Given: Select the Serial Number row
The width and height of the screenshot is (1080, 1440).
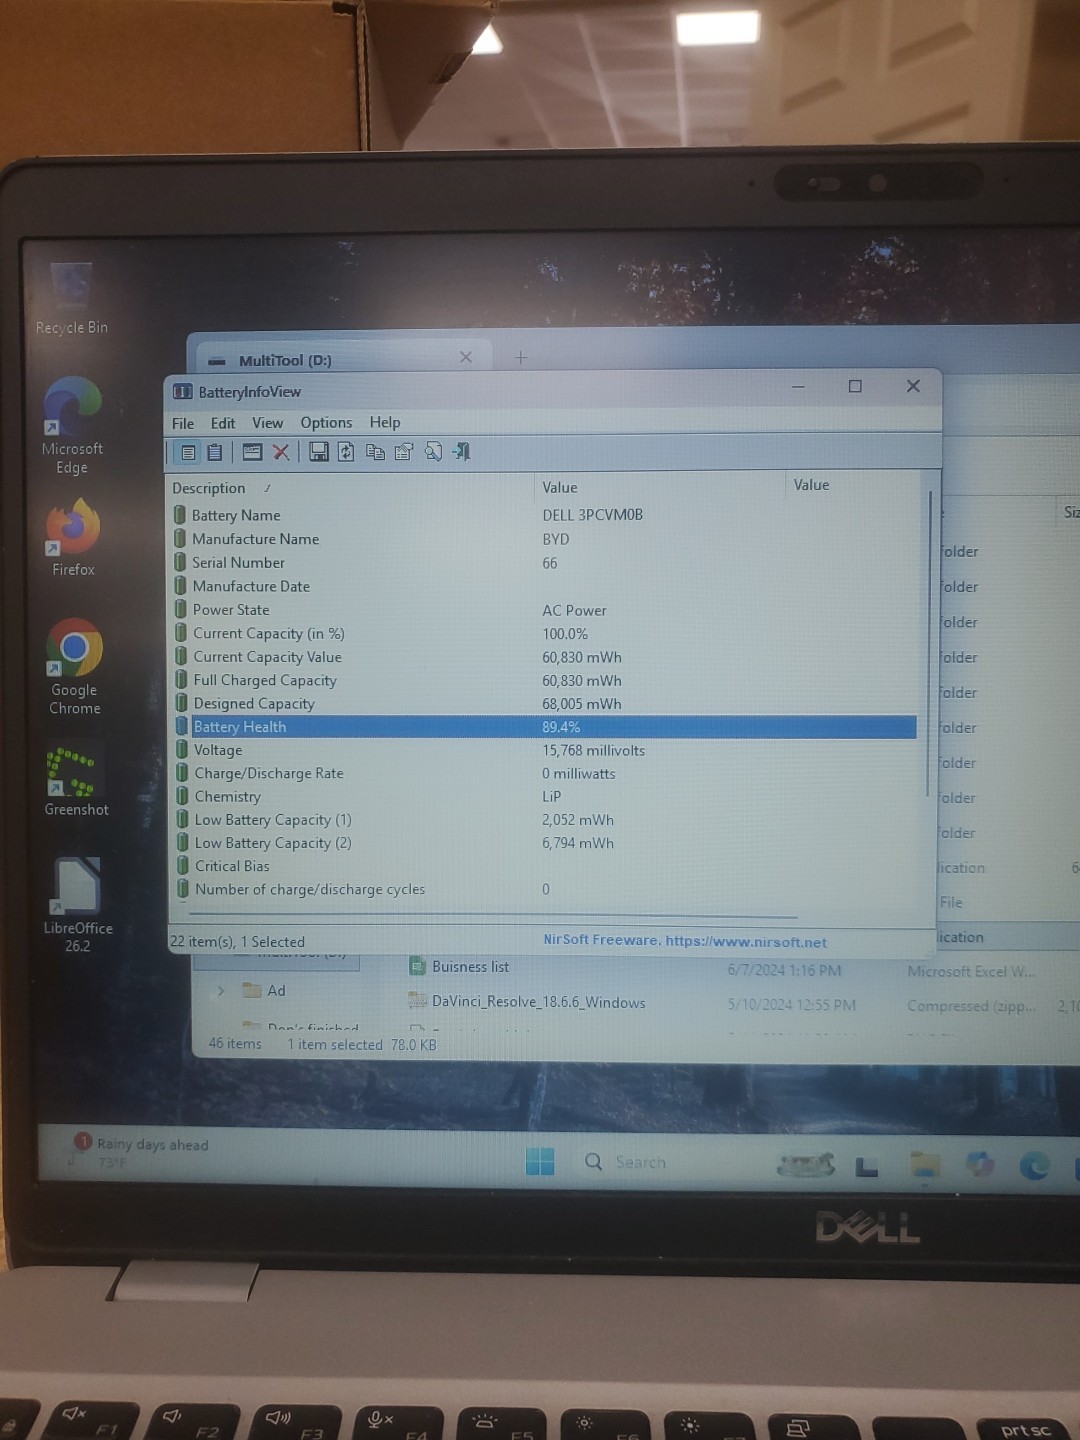Looking at the screenshot, I should coord(545,563).
